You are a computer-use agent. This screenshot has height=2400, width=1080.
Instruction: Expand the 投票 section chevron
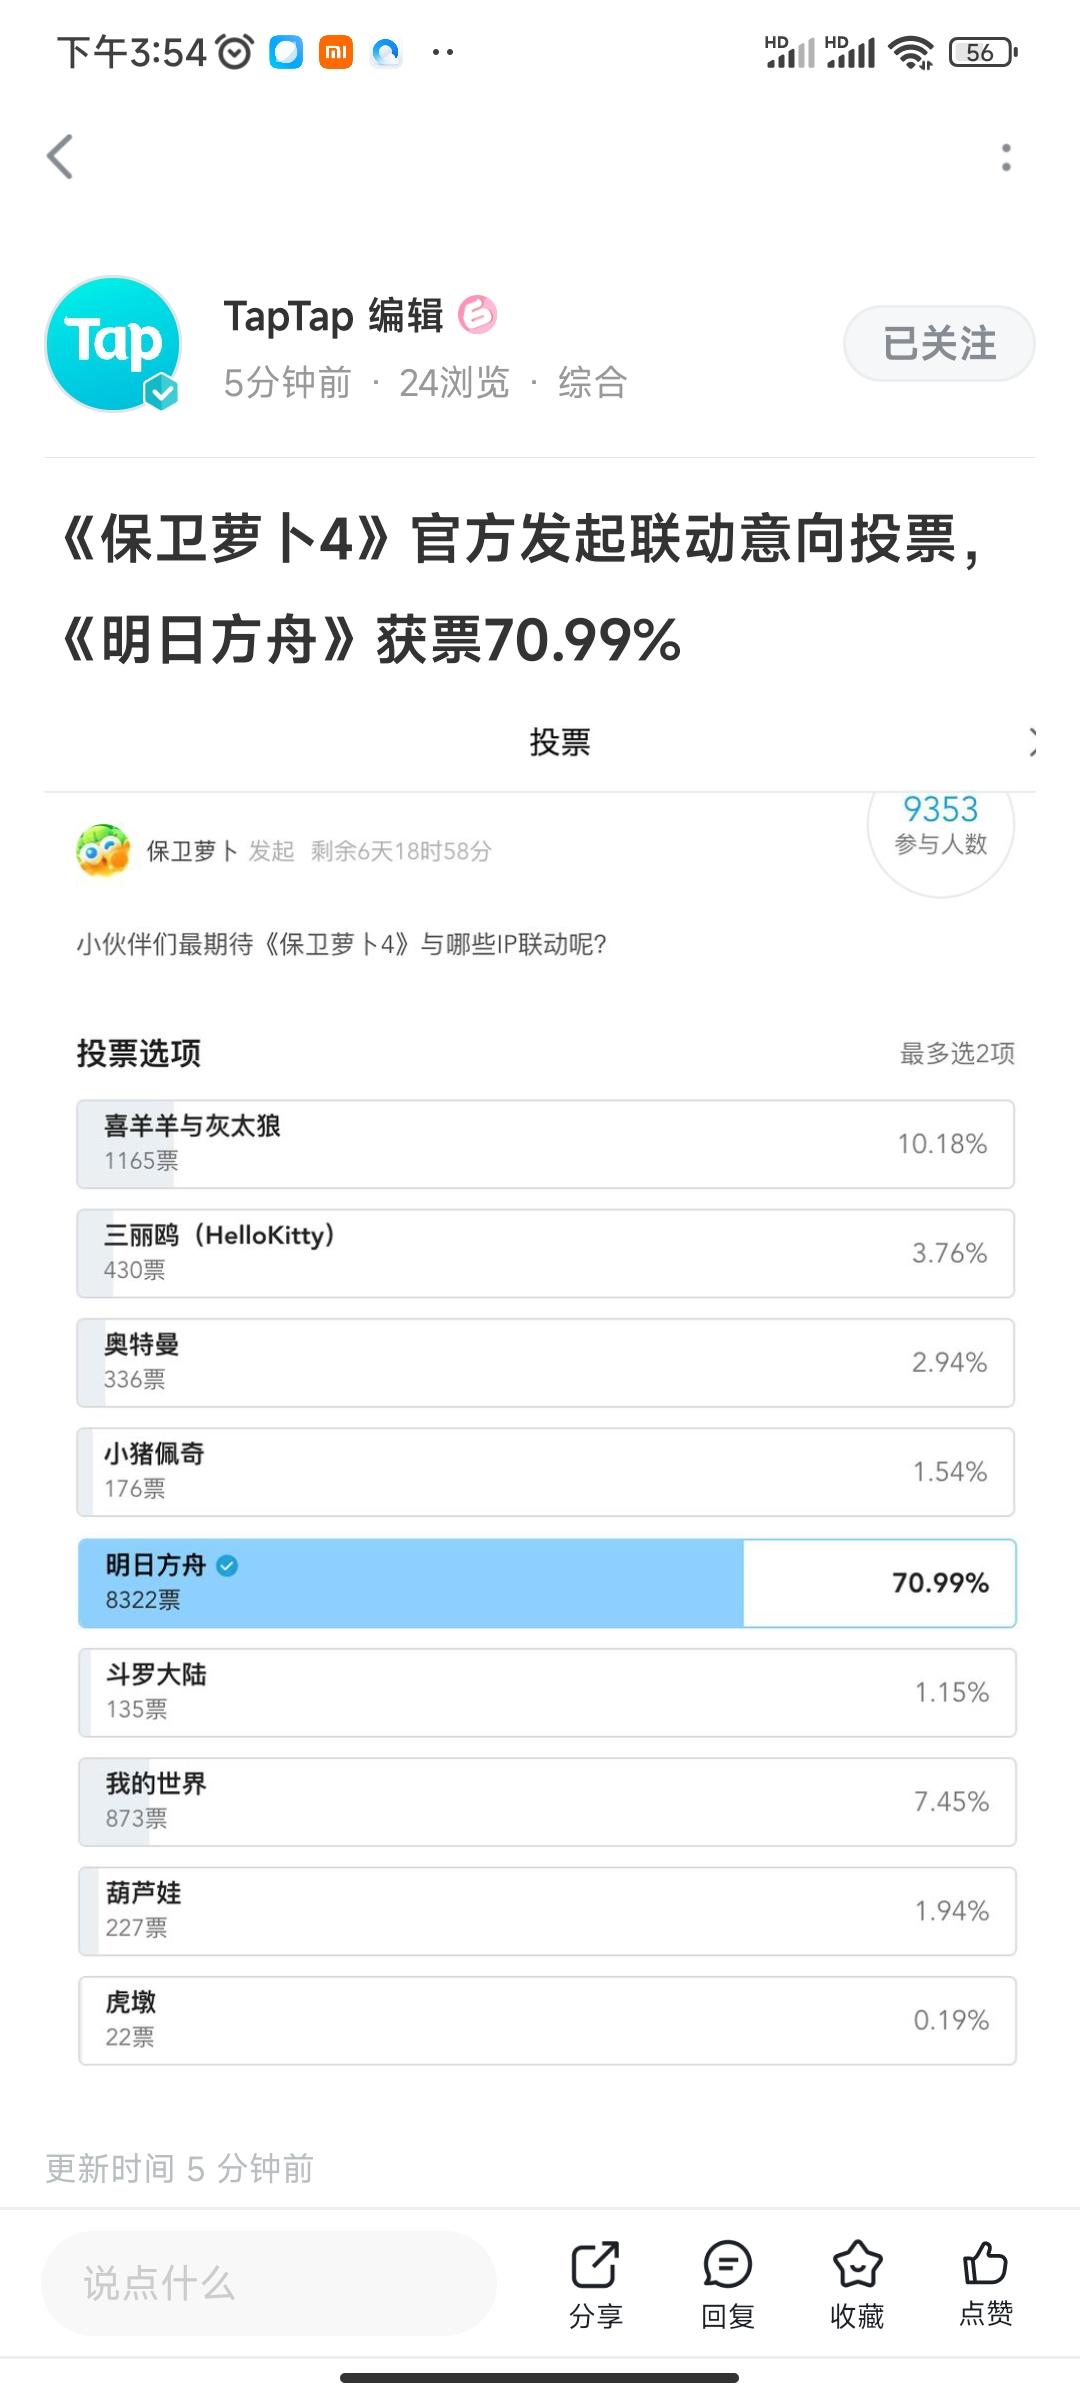pyautogui.click(x=1031, y=742)
